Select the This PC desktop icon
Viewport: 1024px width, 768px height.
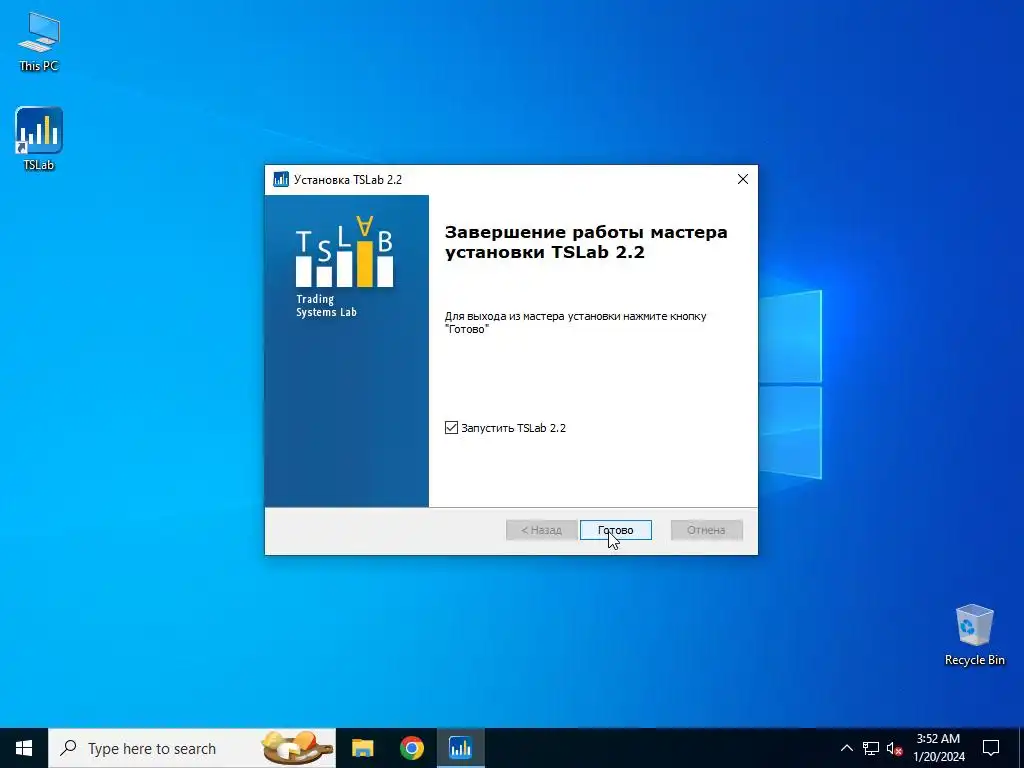[x=39, y=40]
